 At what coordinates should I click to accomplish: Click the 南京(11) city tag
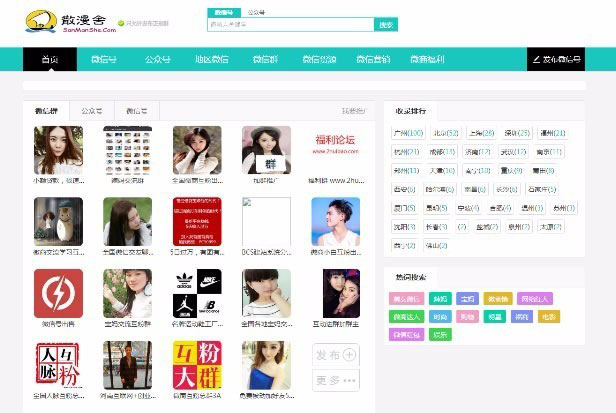[549, 152]
